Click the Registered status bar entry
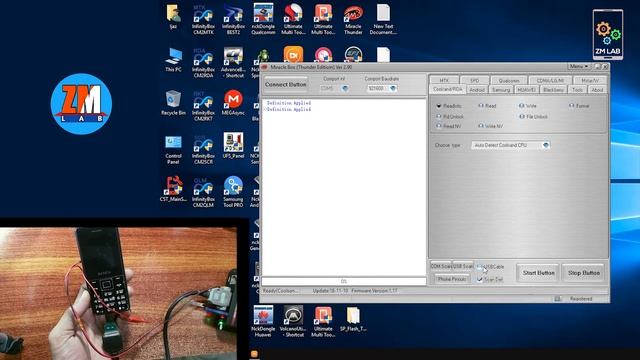640x360 pixels. pos(581,299)
